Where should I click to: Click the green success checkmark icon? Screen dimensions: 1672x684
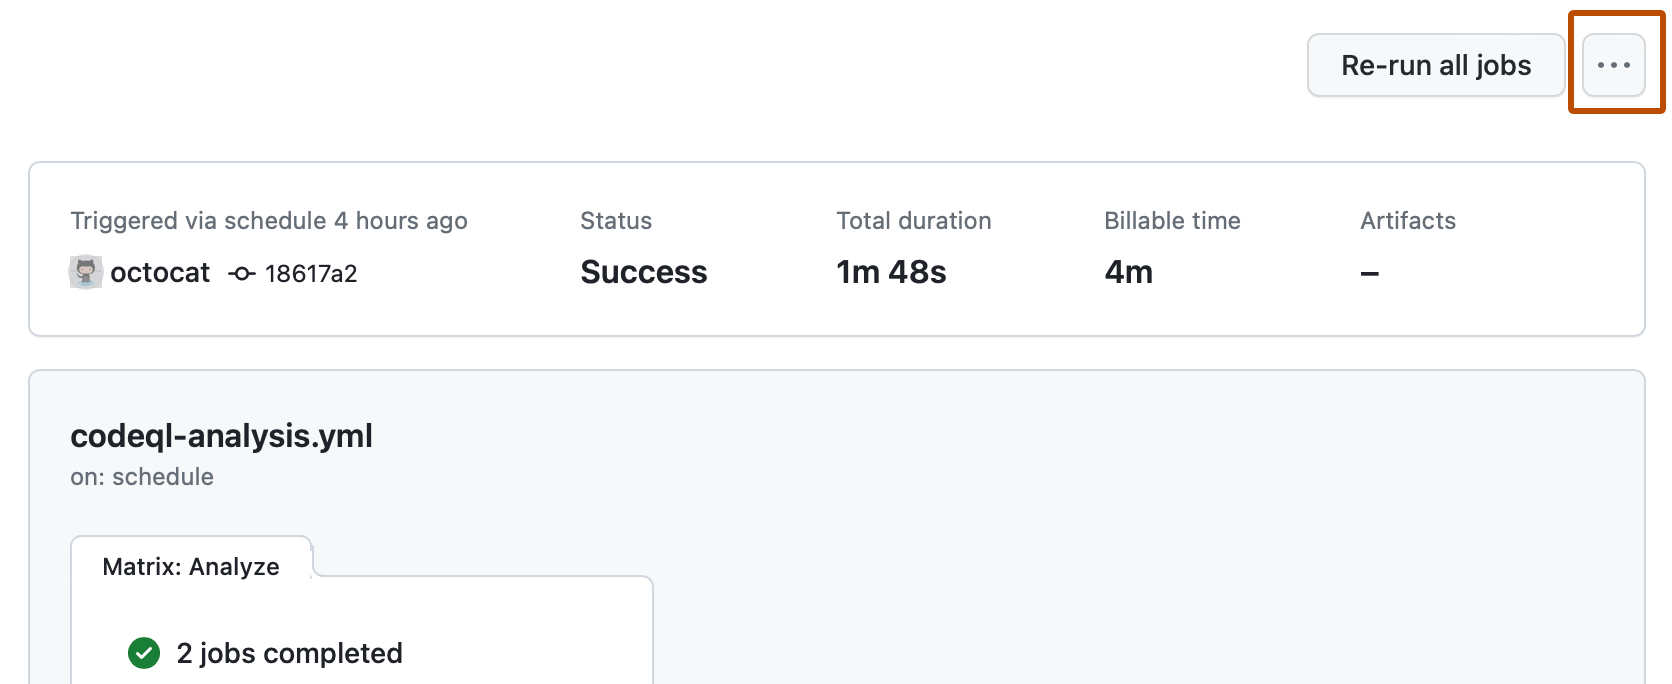click(144, 653)
